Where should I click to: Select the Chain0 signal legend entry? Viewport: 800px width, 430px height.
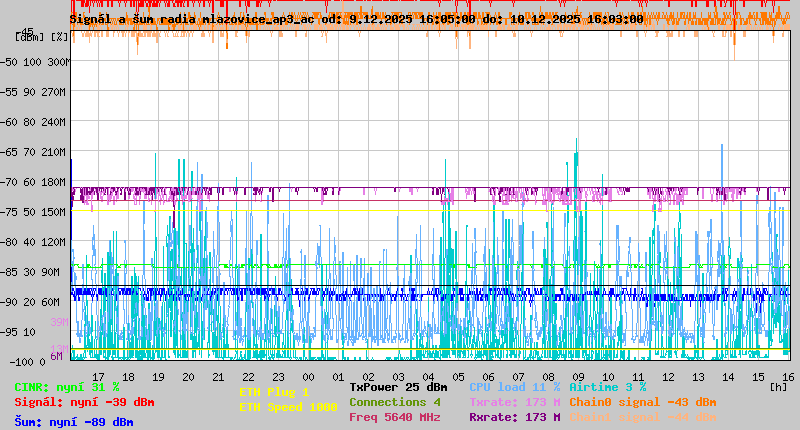coord(642,402)
